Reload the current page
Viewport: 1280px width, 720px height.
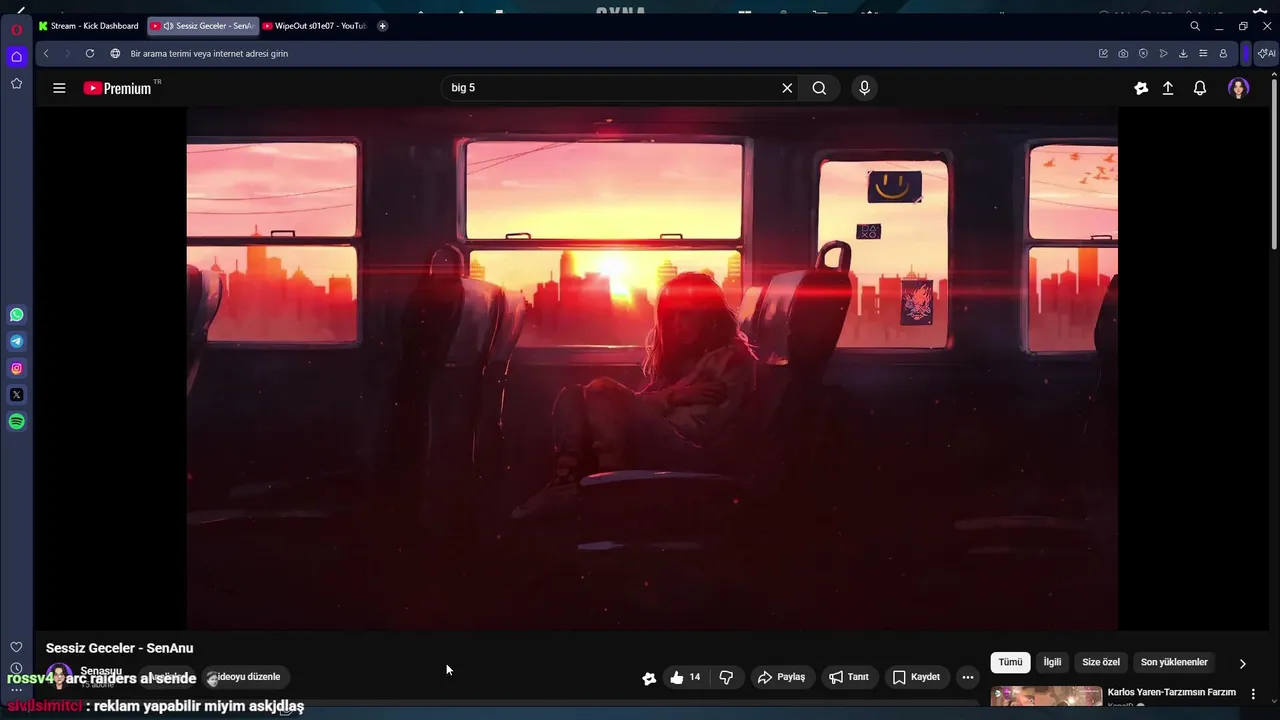pos(90,53)
